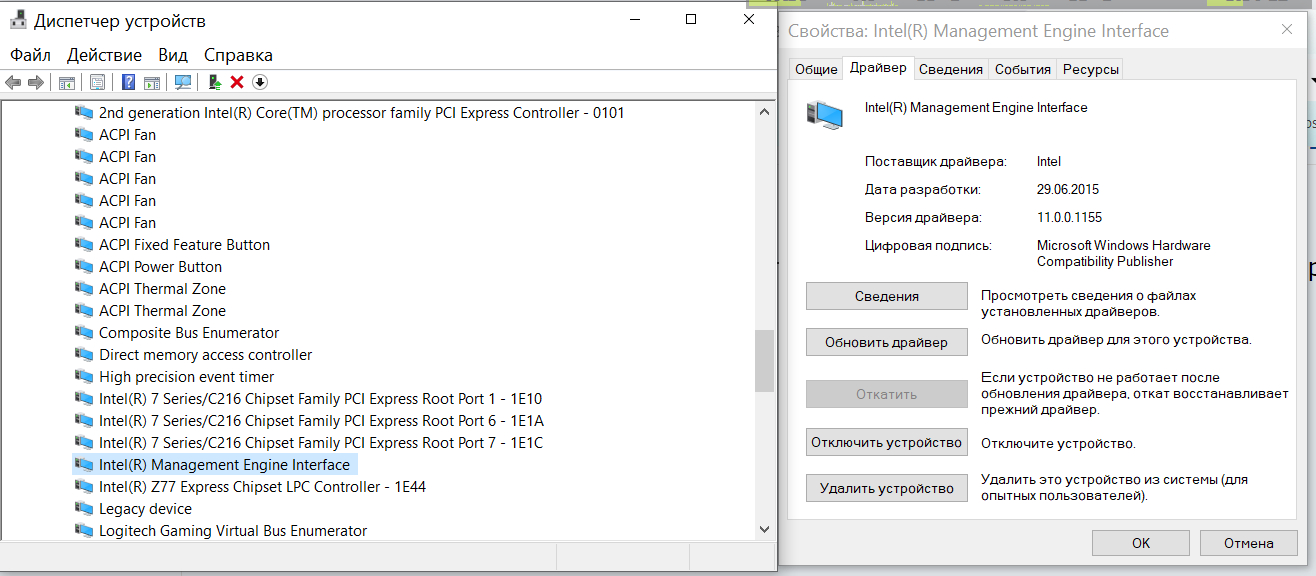Select PCI Express Root Port 7 - 1E1C
This screenshot has width=1316, height=576.
coord(321,443)
